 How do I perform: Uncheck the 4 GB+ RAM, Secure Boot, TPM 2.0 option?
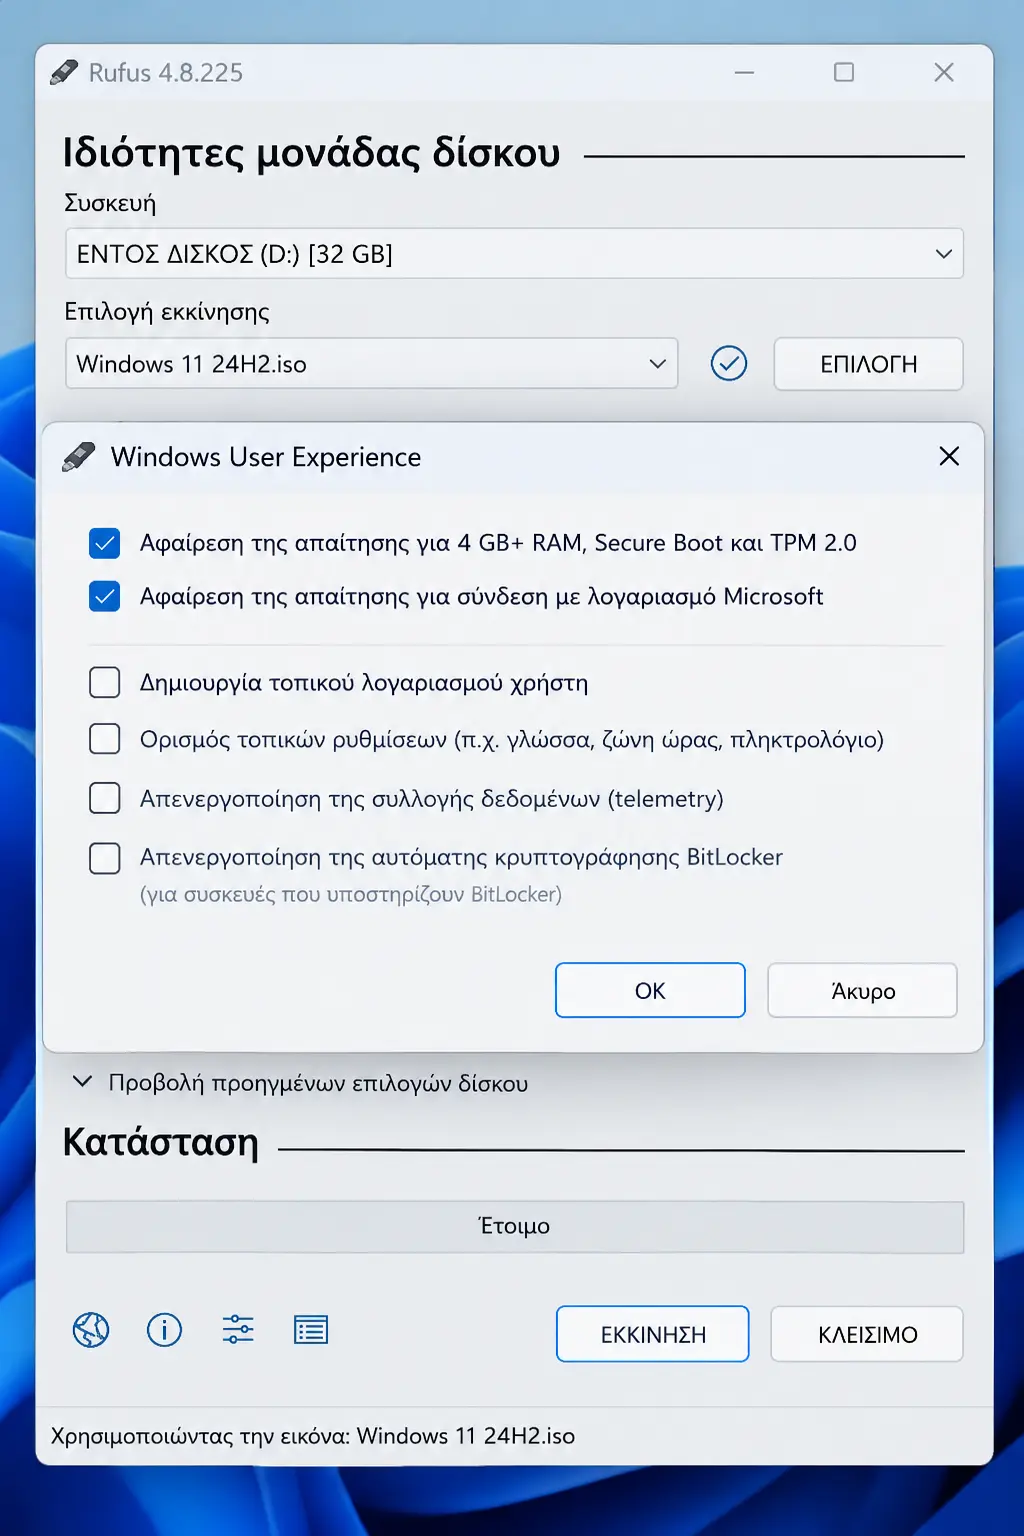pyautogui.click(x=104, y=543)
